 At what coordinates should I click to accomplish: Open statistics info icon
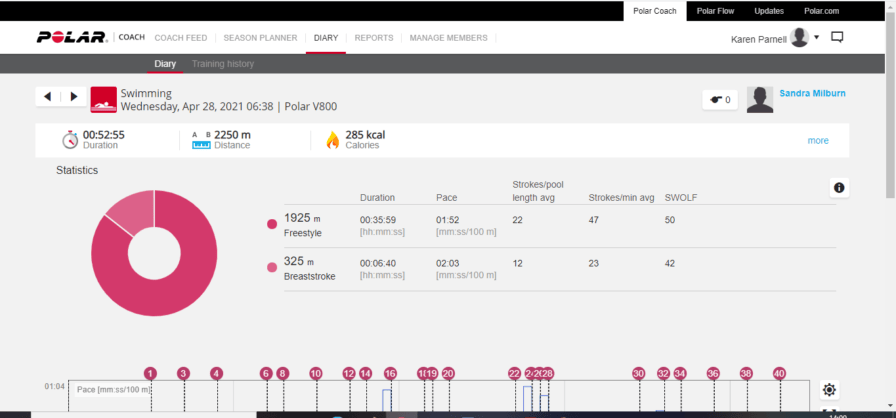839,187
